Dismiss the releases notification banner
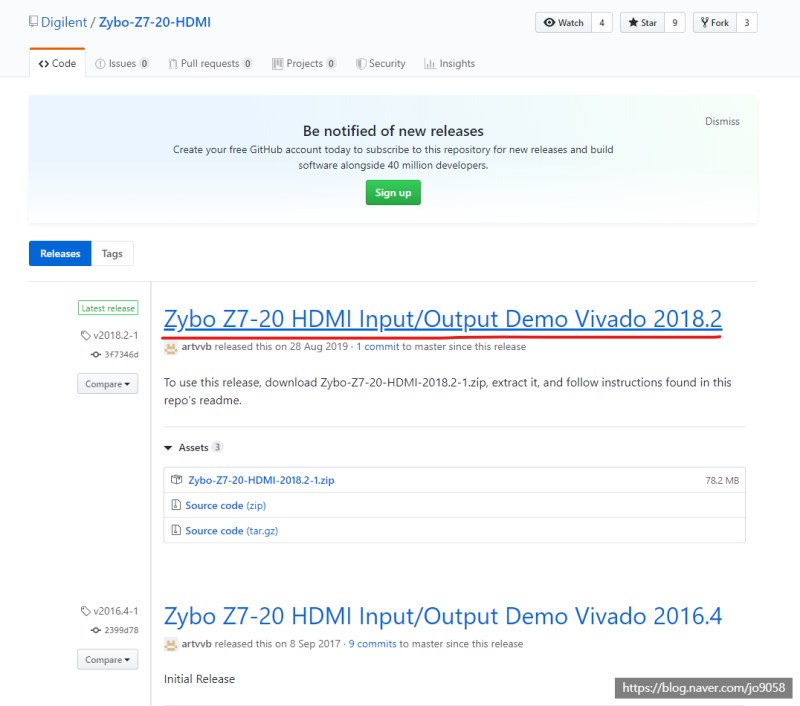 point(722,121)
